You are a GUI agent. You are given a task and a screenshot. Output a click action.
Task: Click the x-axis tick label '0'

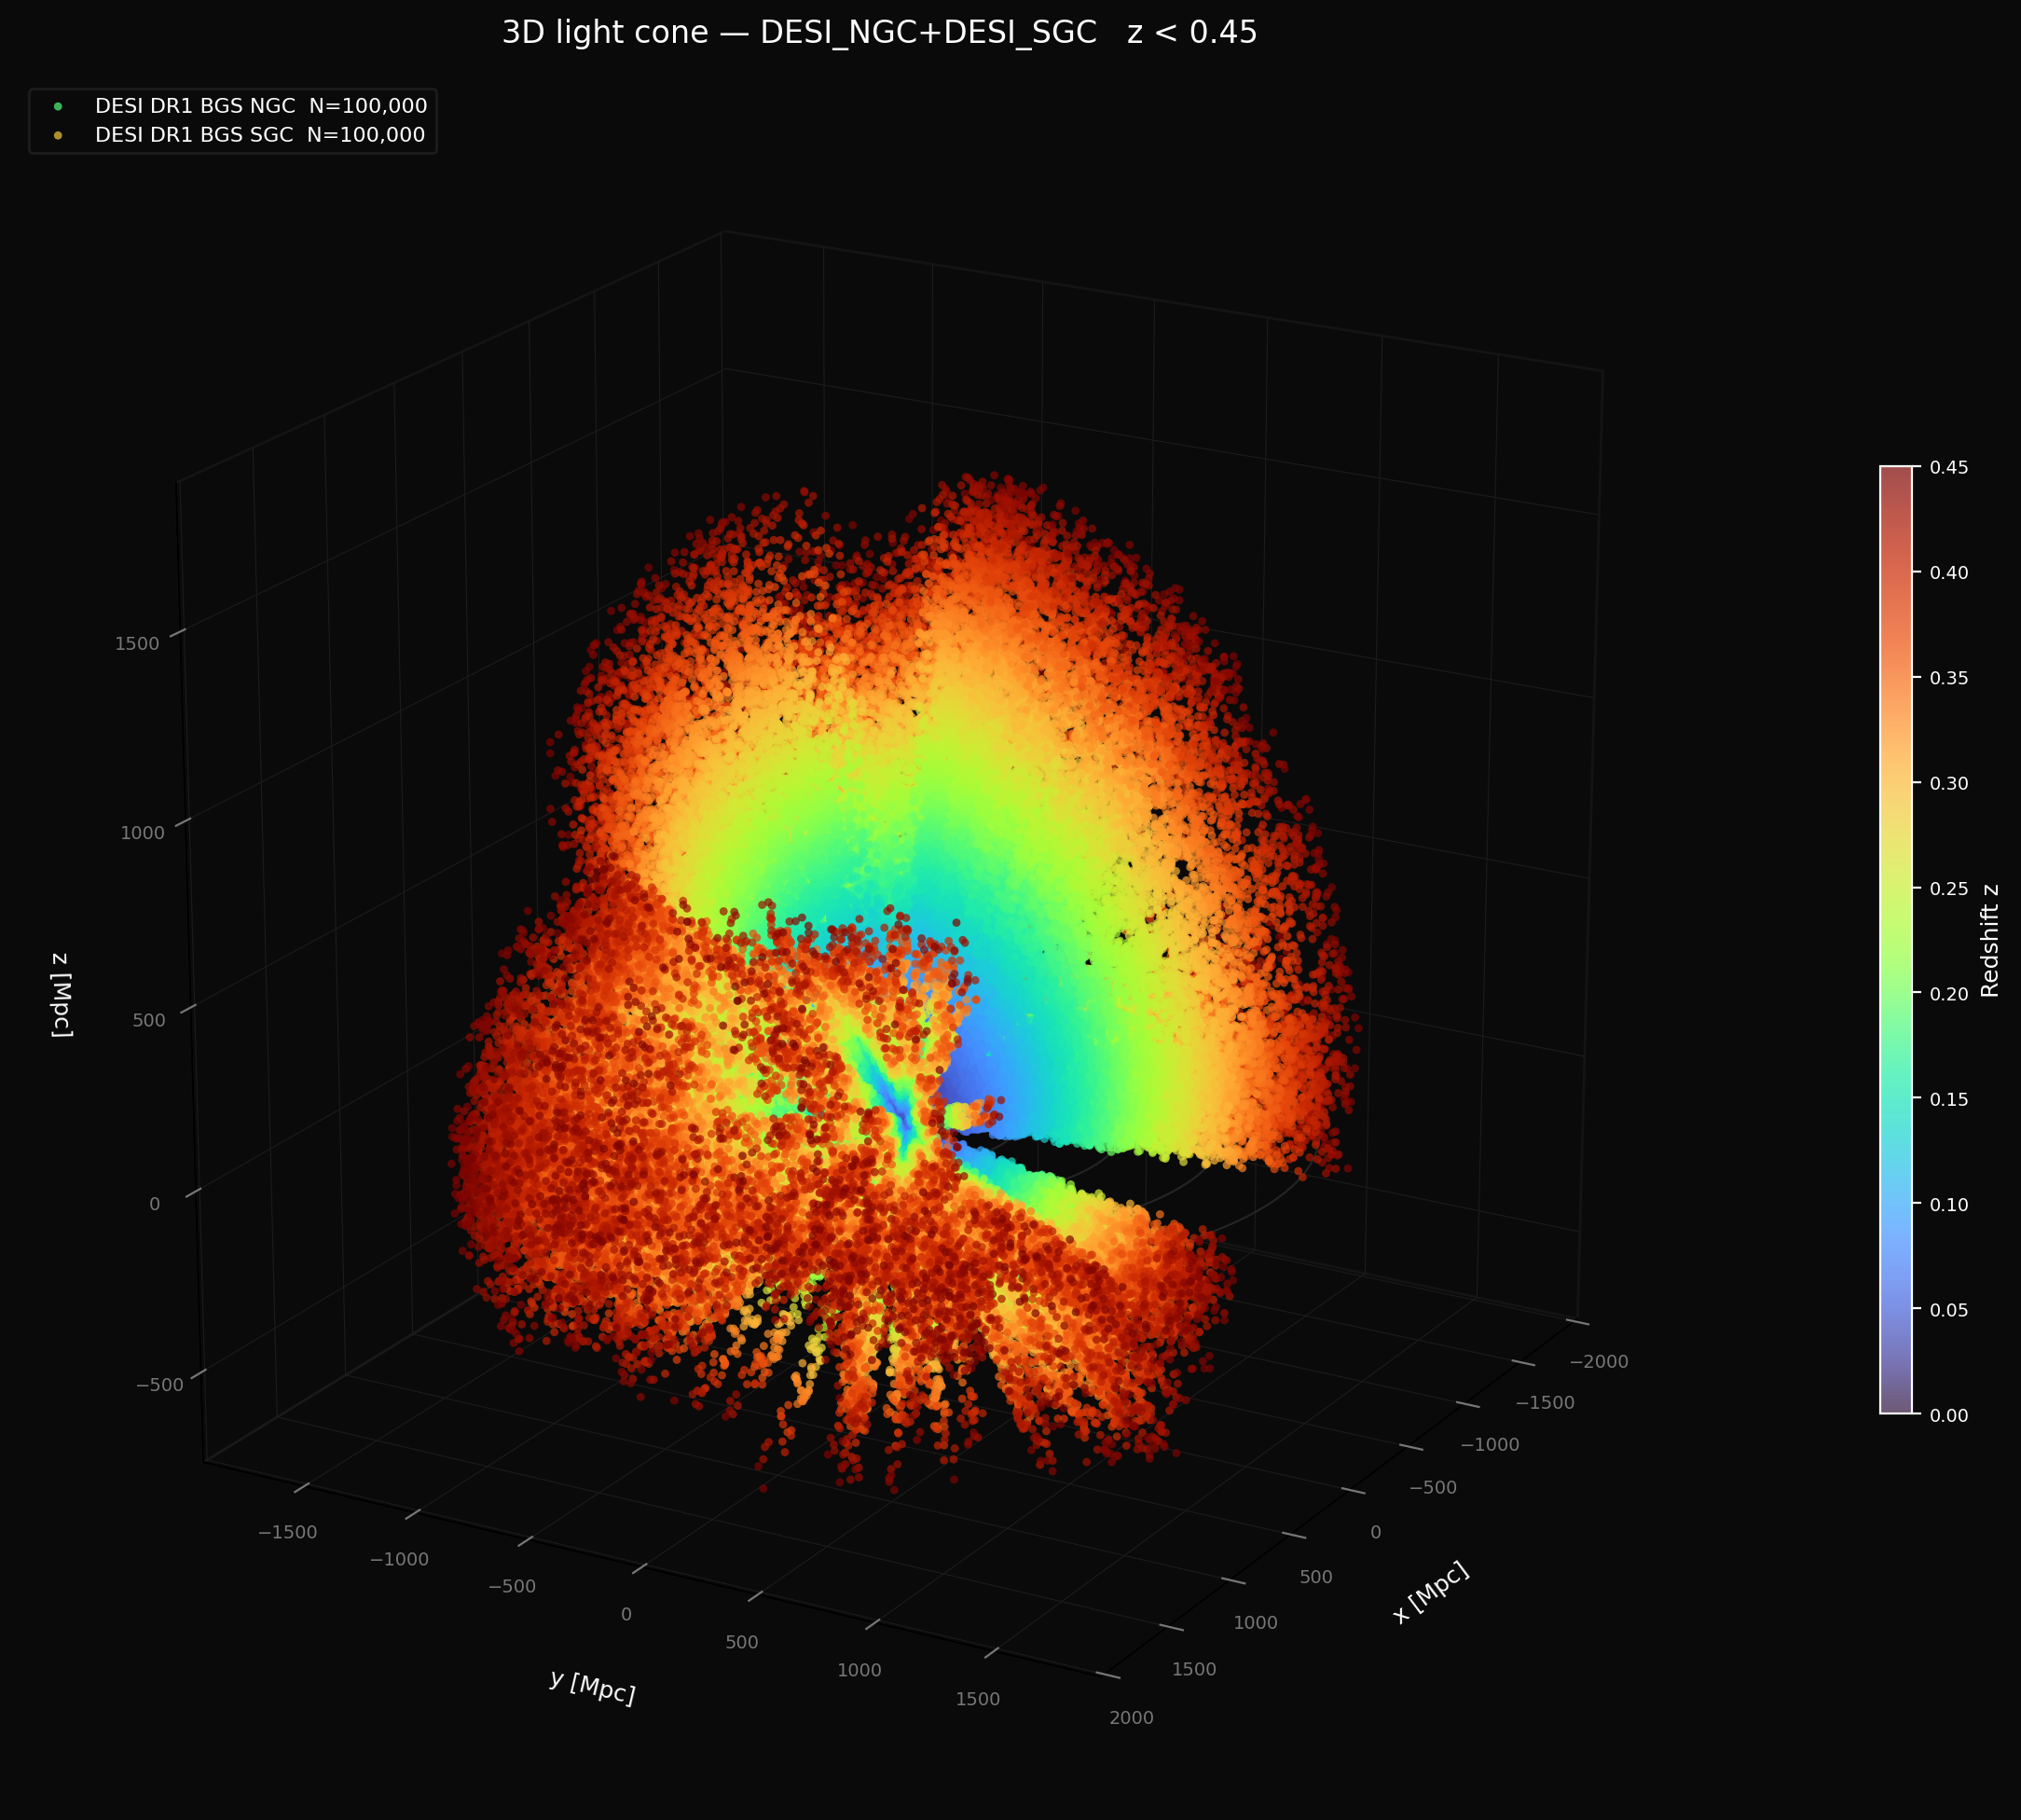point(1376,1532)
